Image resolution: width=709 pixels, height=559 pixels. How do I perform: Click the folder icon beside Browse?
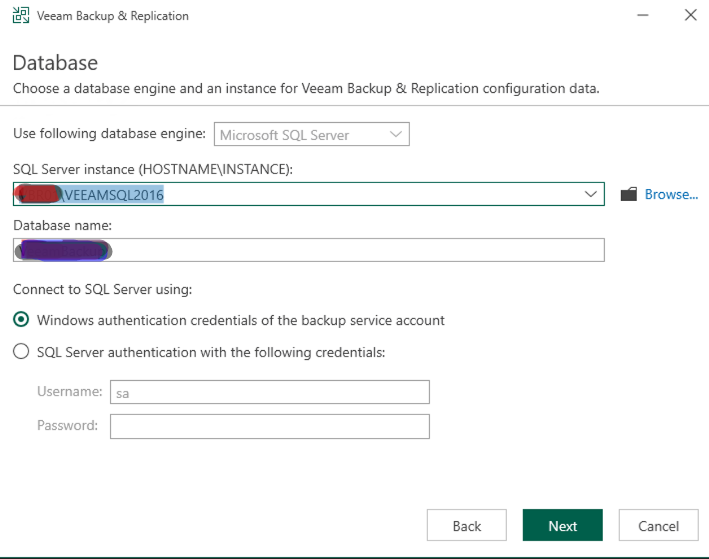point(629,194)
